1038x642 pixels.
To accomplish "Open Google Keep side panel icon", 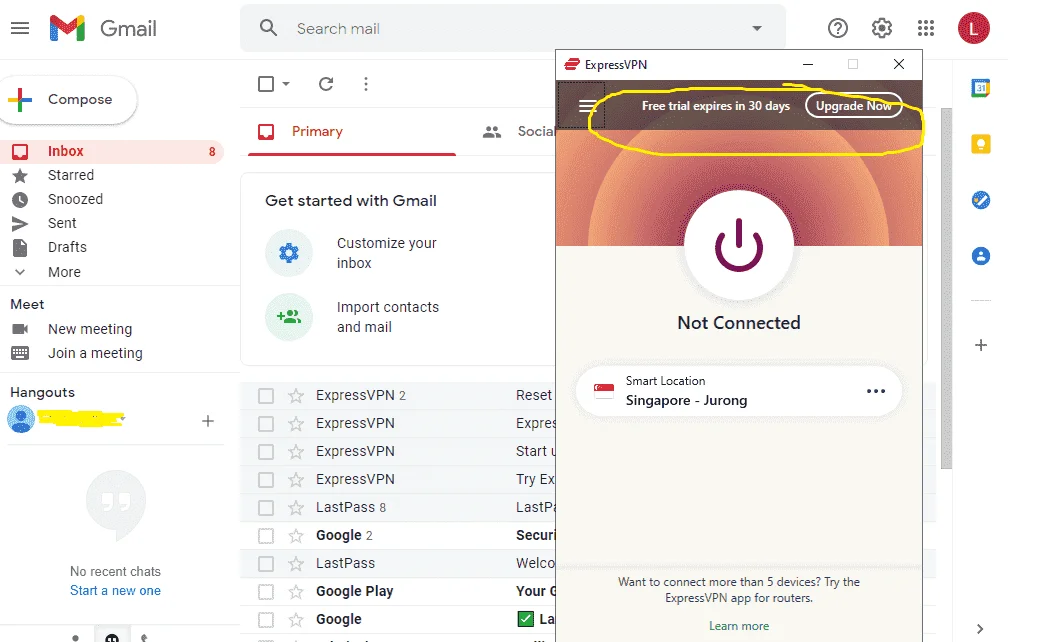I will [980, 144].
